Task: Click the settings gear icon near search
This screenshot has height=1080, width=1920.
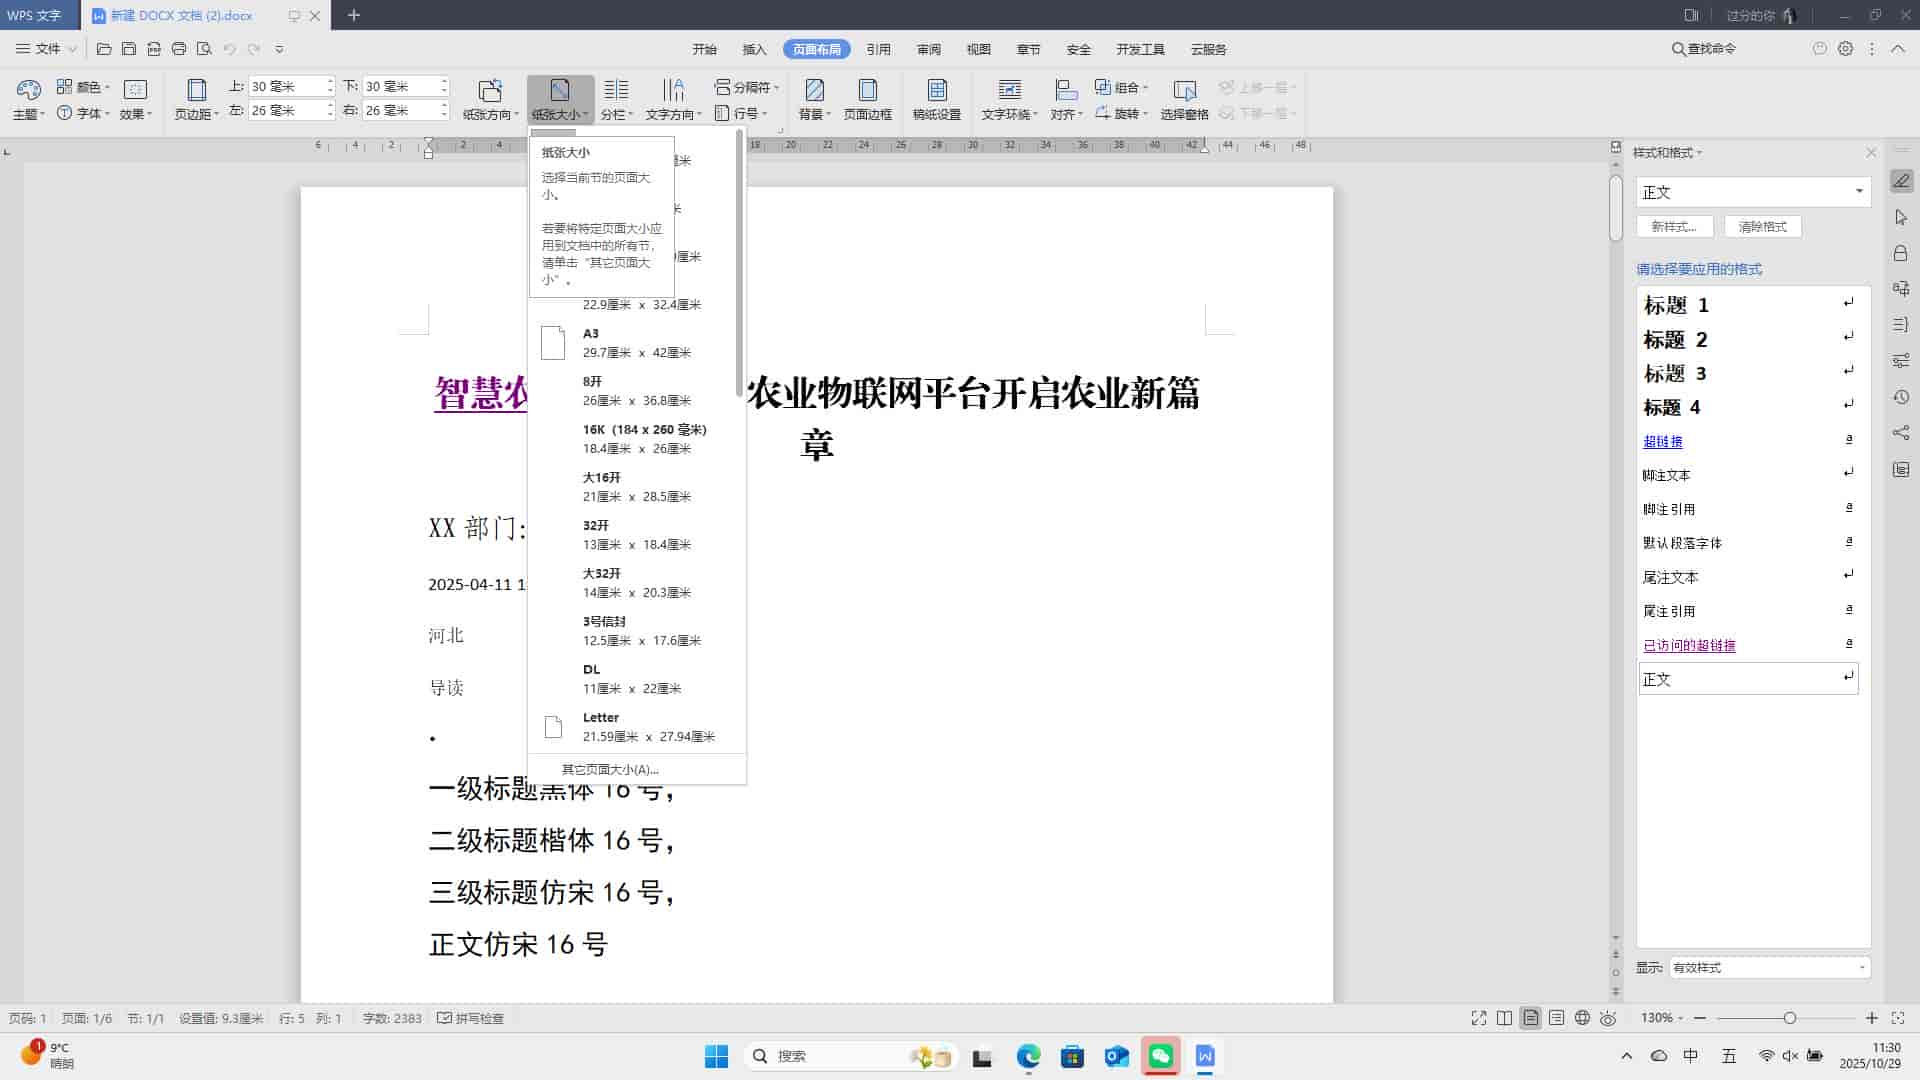Action: [1845, 48]
